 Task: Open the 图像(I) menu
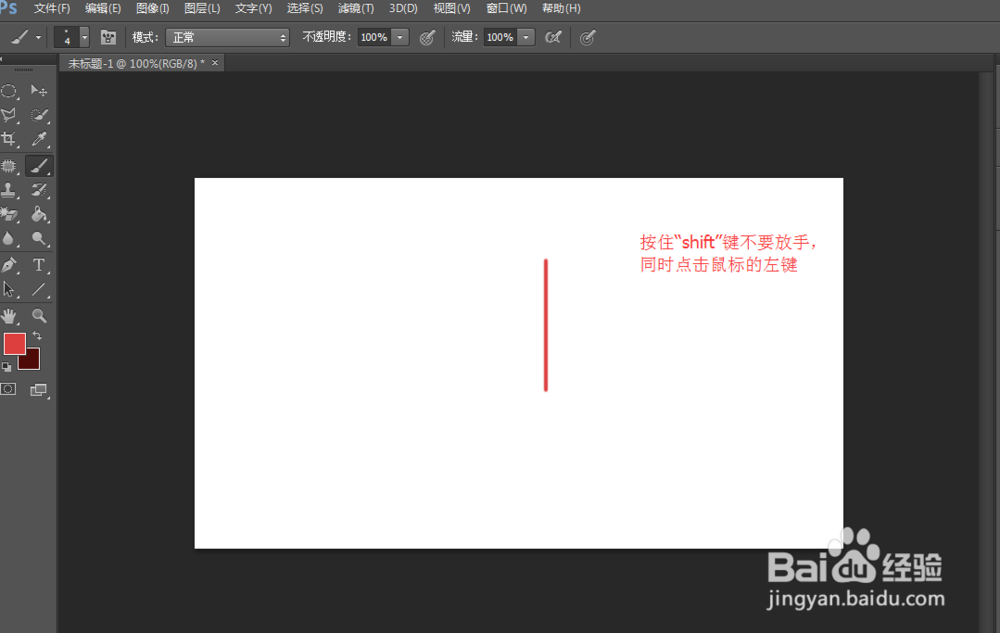click(152, 8)
